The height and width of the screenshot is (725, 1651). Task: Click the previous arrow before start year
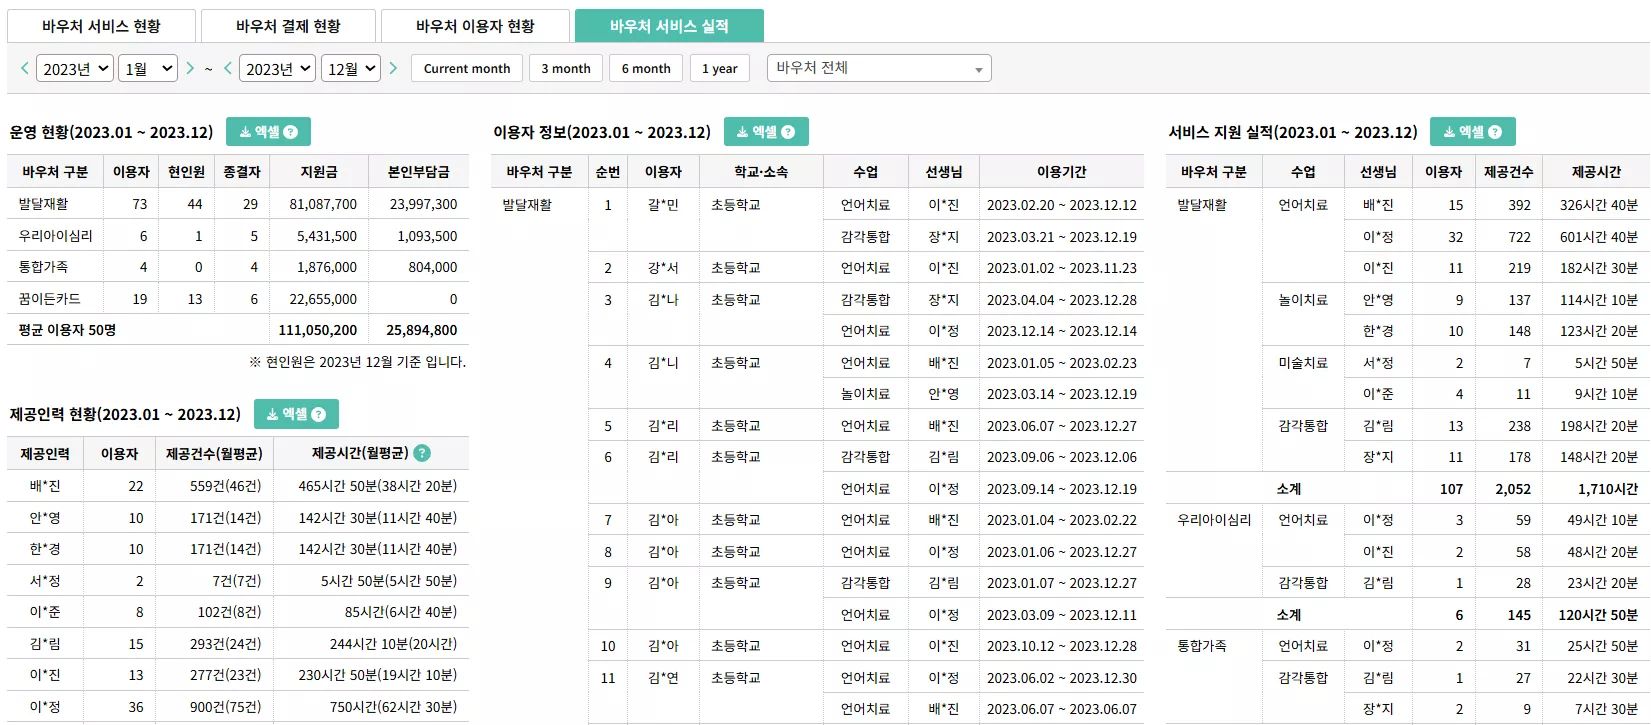click(x=25, y=68)
